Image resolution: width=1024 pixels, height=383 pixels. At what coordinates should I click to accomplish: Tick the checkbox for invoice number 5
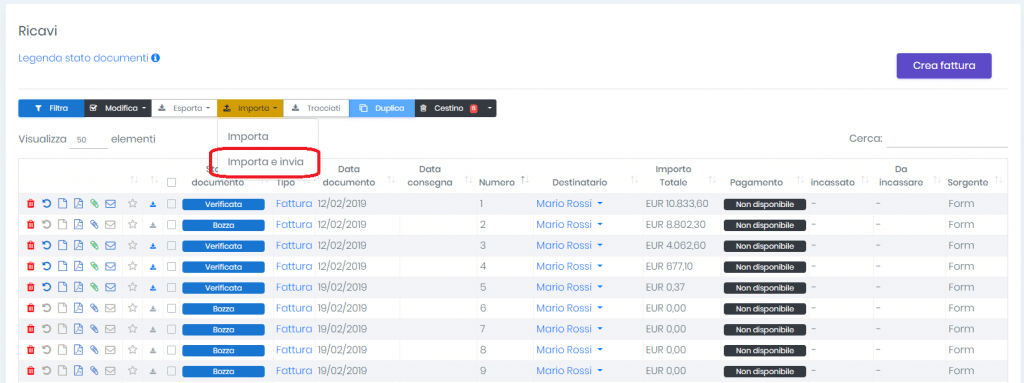tap(172, 287)
